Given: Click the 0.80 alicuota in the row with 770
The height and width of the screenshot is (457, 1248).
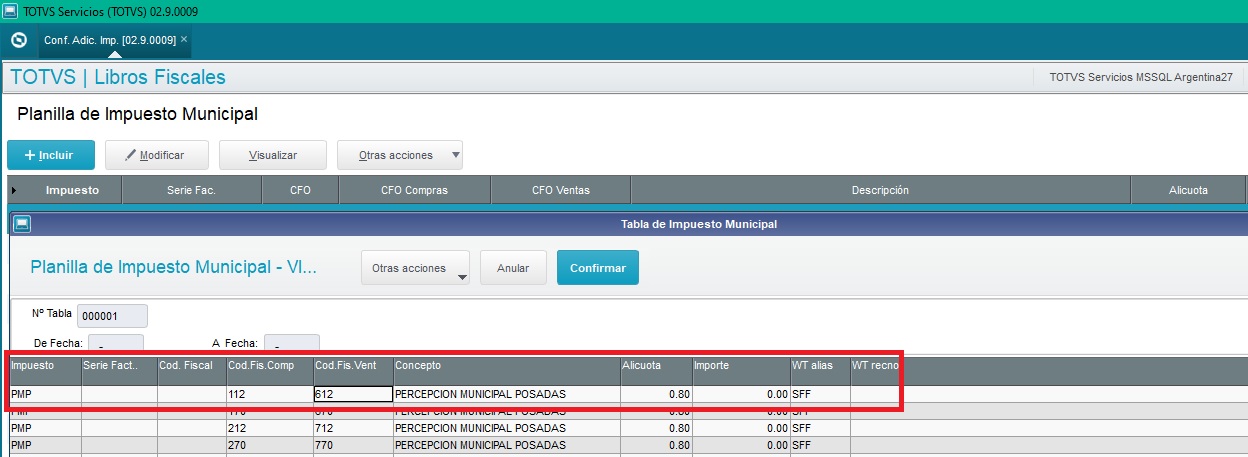Looking at the screenshot, I should click(x=656, y=445).
